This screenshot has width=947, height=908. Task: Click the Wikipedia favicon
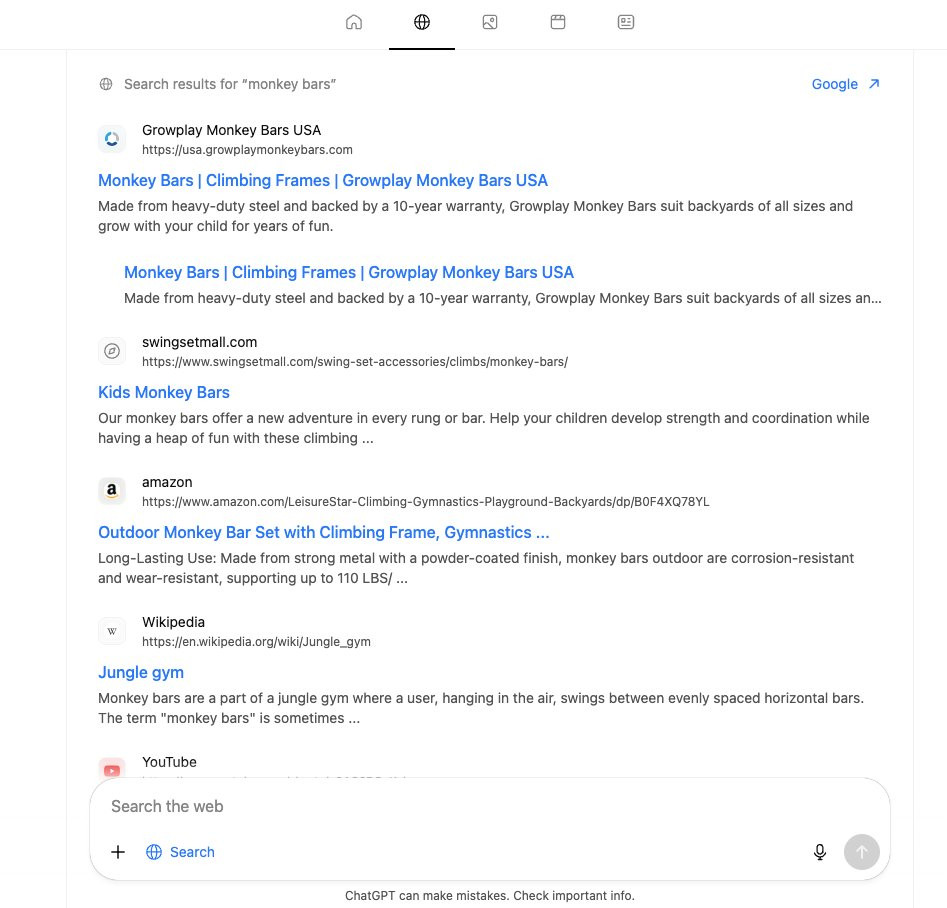(x=112, y=631)
